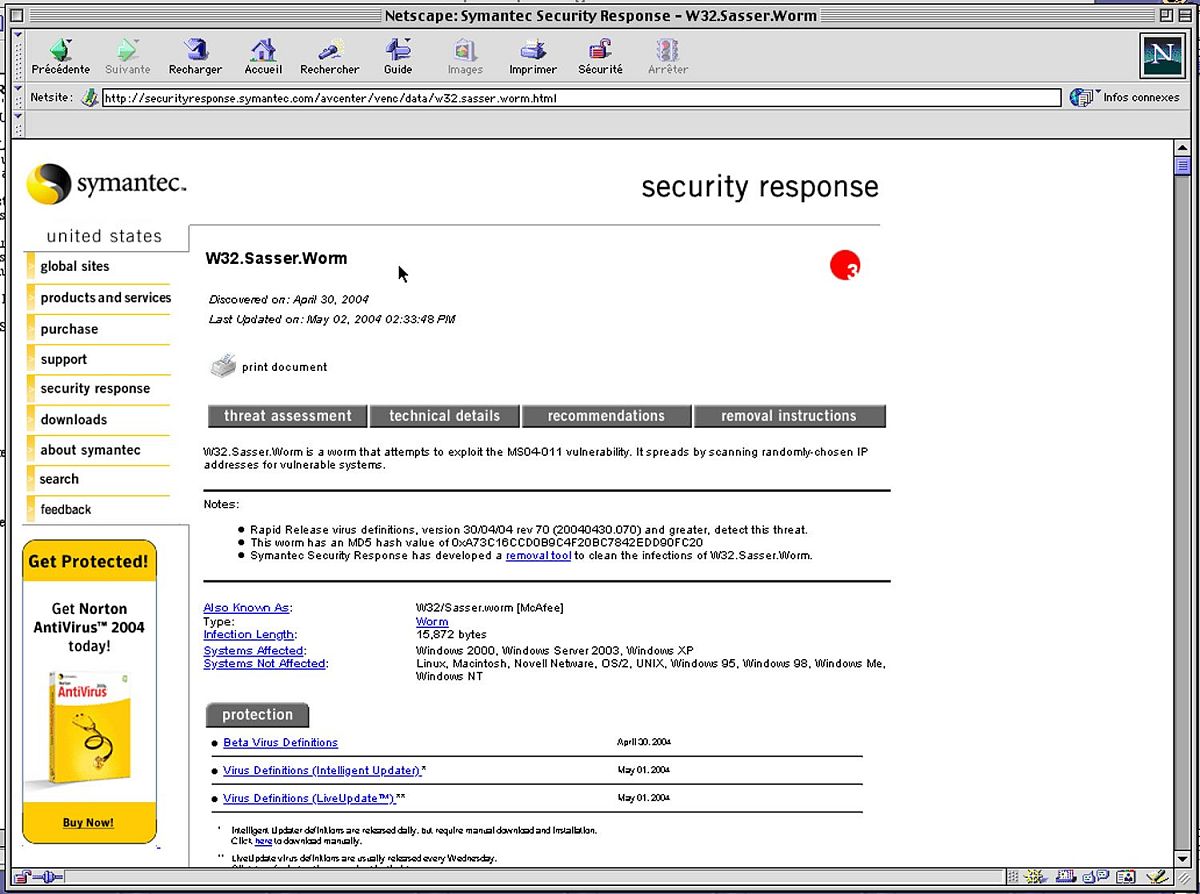Open the Systems Affected link

point(253,651)
